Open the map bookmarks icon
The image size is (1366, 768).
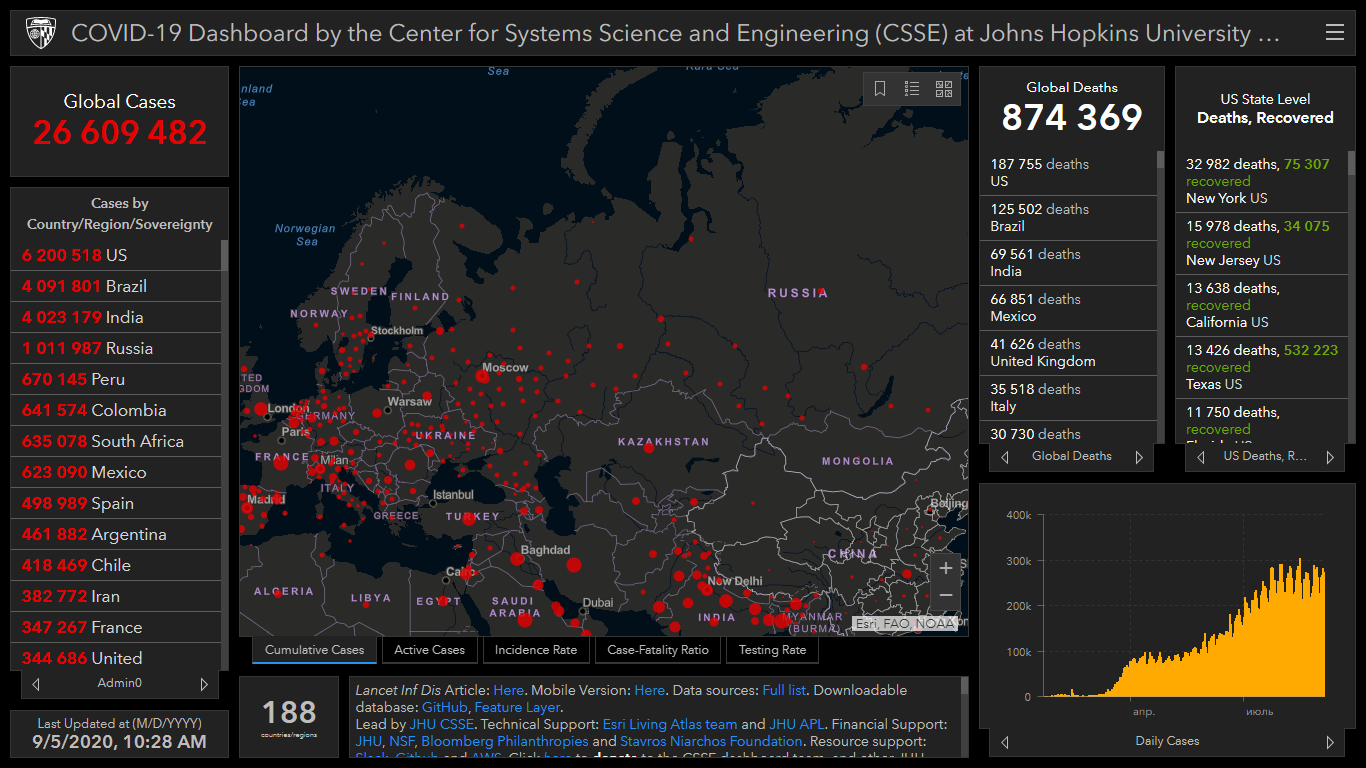[880, 89]
